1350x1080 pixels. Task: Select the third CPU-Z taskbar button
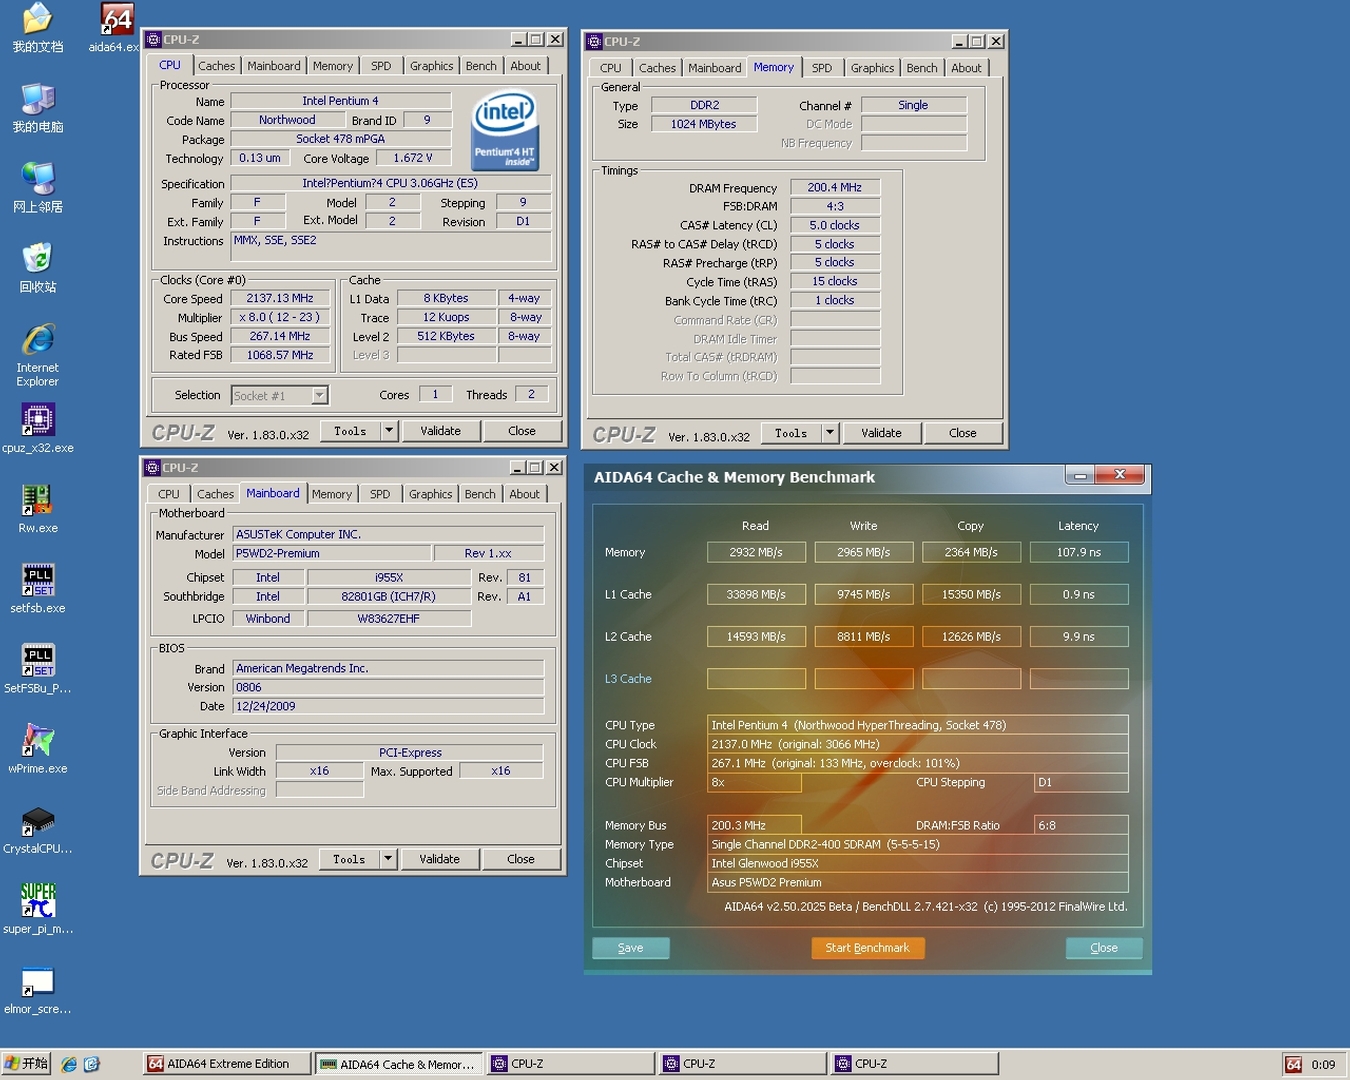(914, 1064)
